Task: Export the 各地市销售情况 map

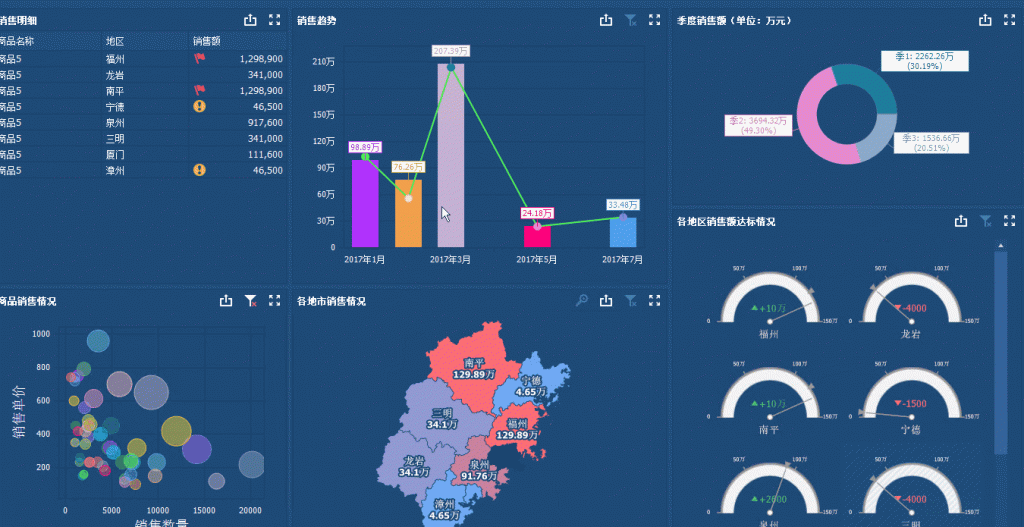Action: pos(606,300)
